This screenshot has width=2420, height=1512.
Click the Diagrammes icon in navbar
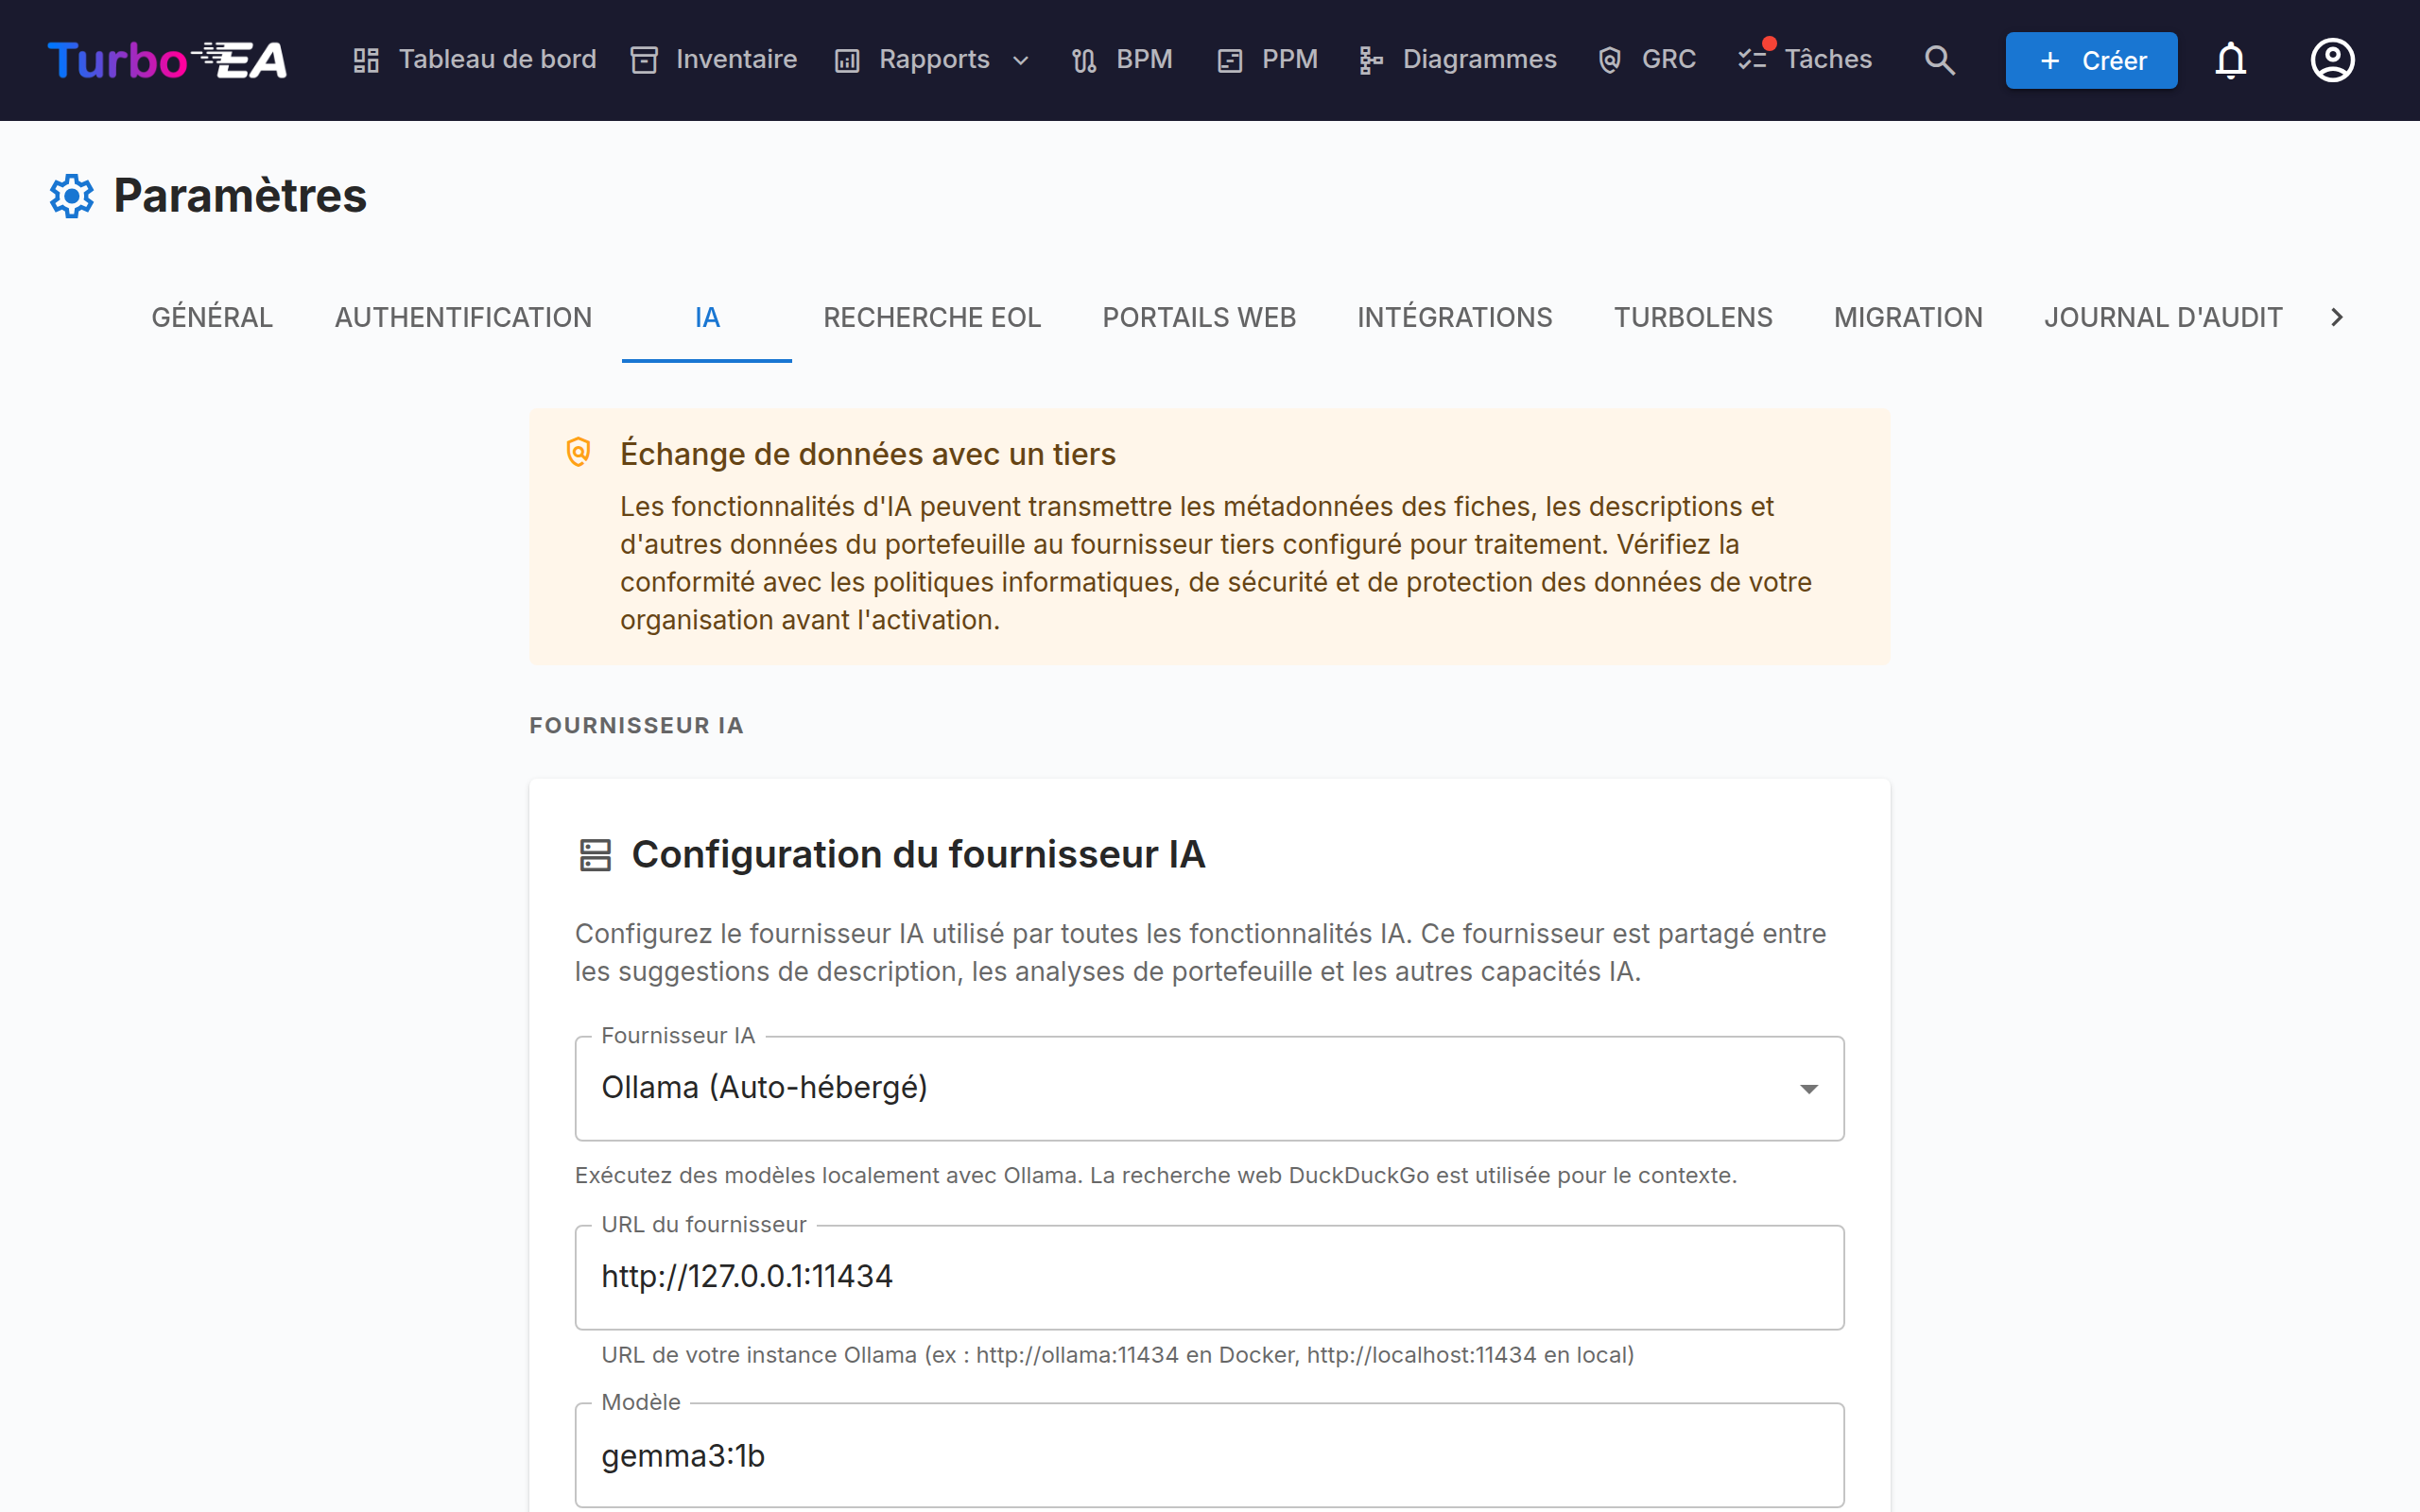(x=1371, y=61)
